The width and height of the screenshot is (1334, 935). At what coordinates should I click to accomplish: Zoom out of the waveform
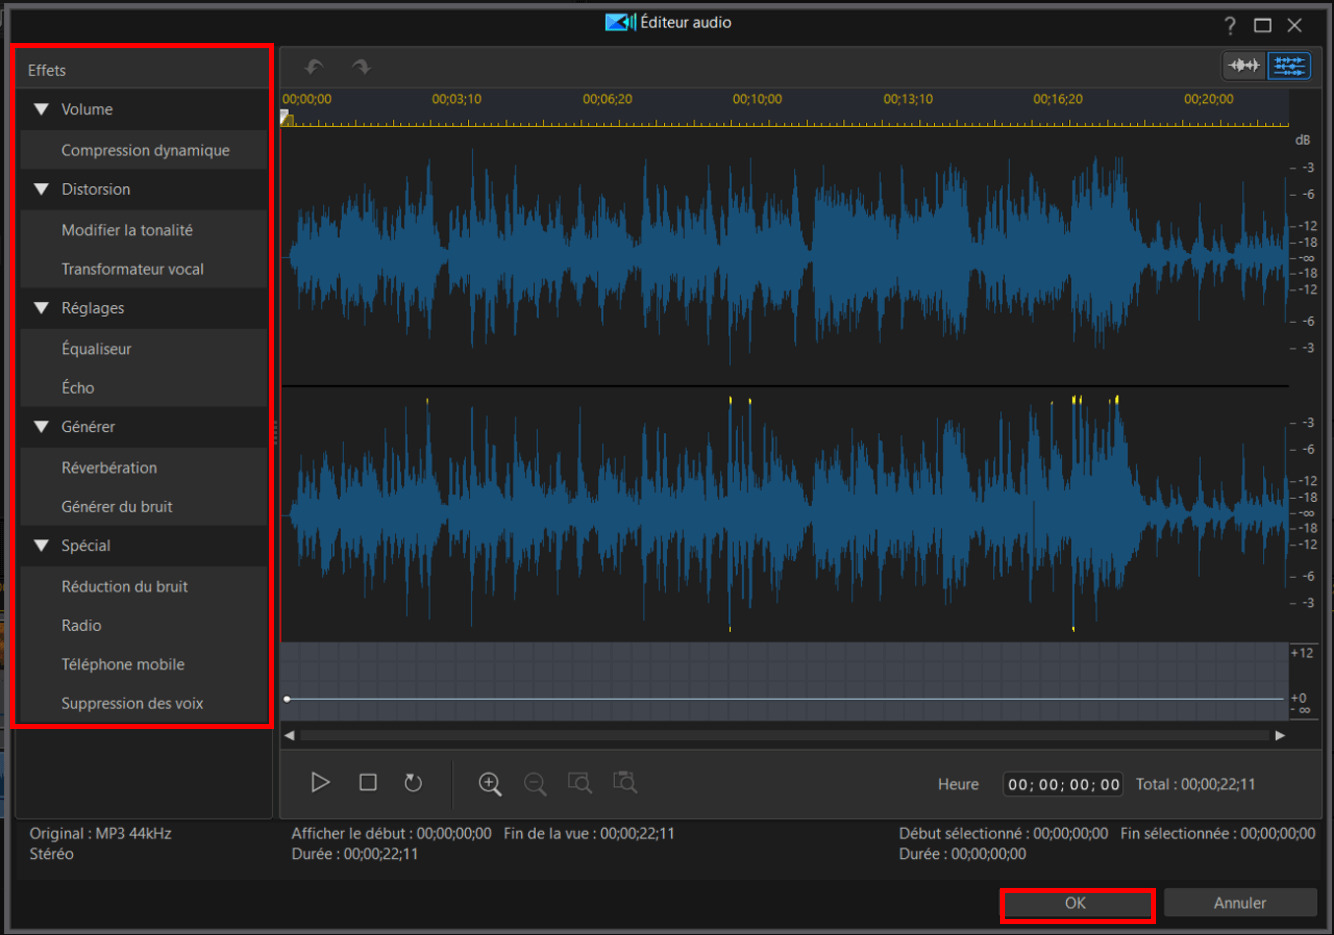[535, 783]
